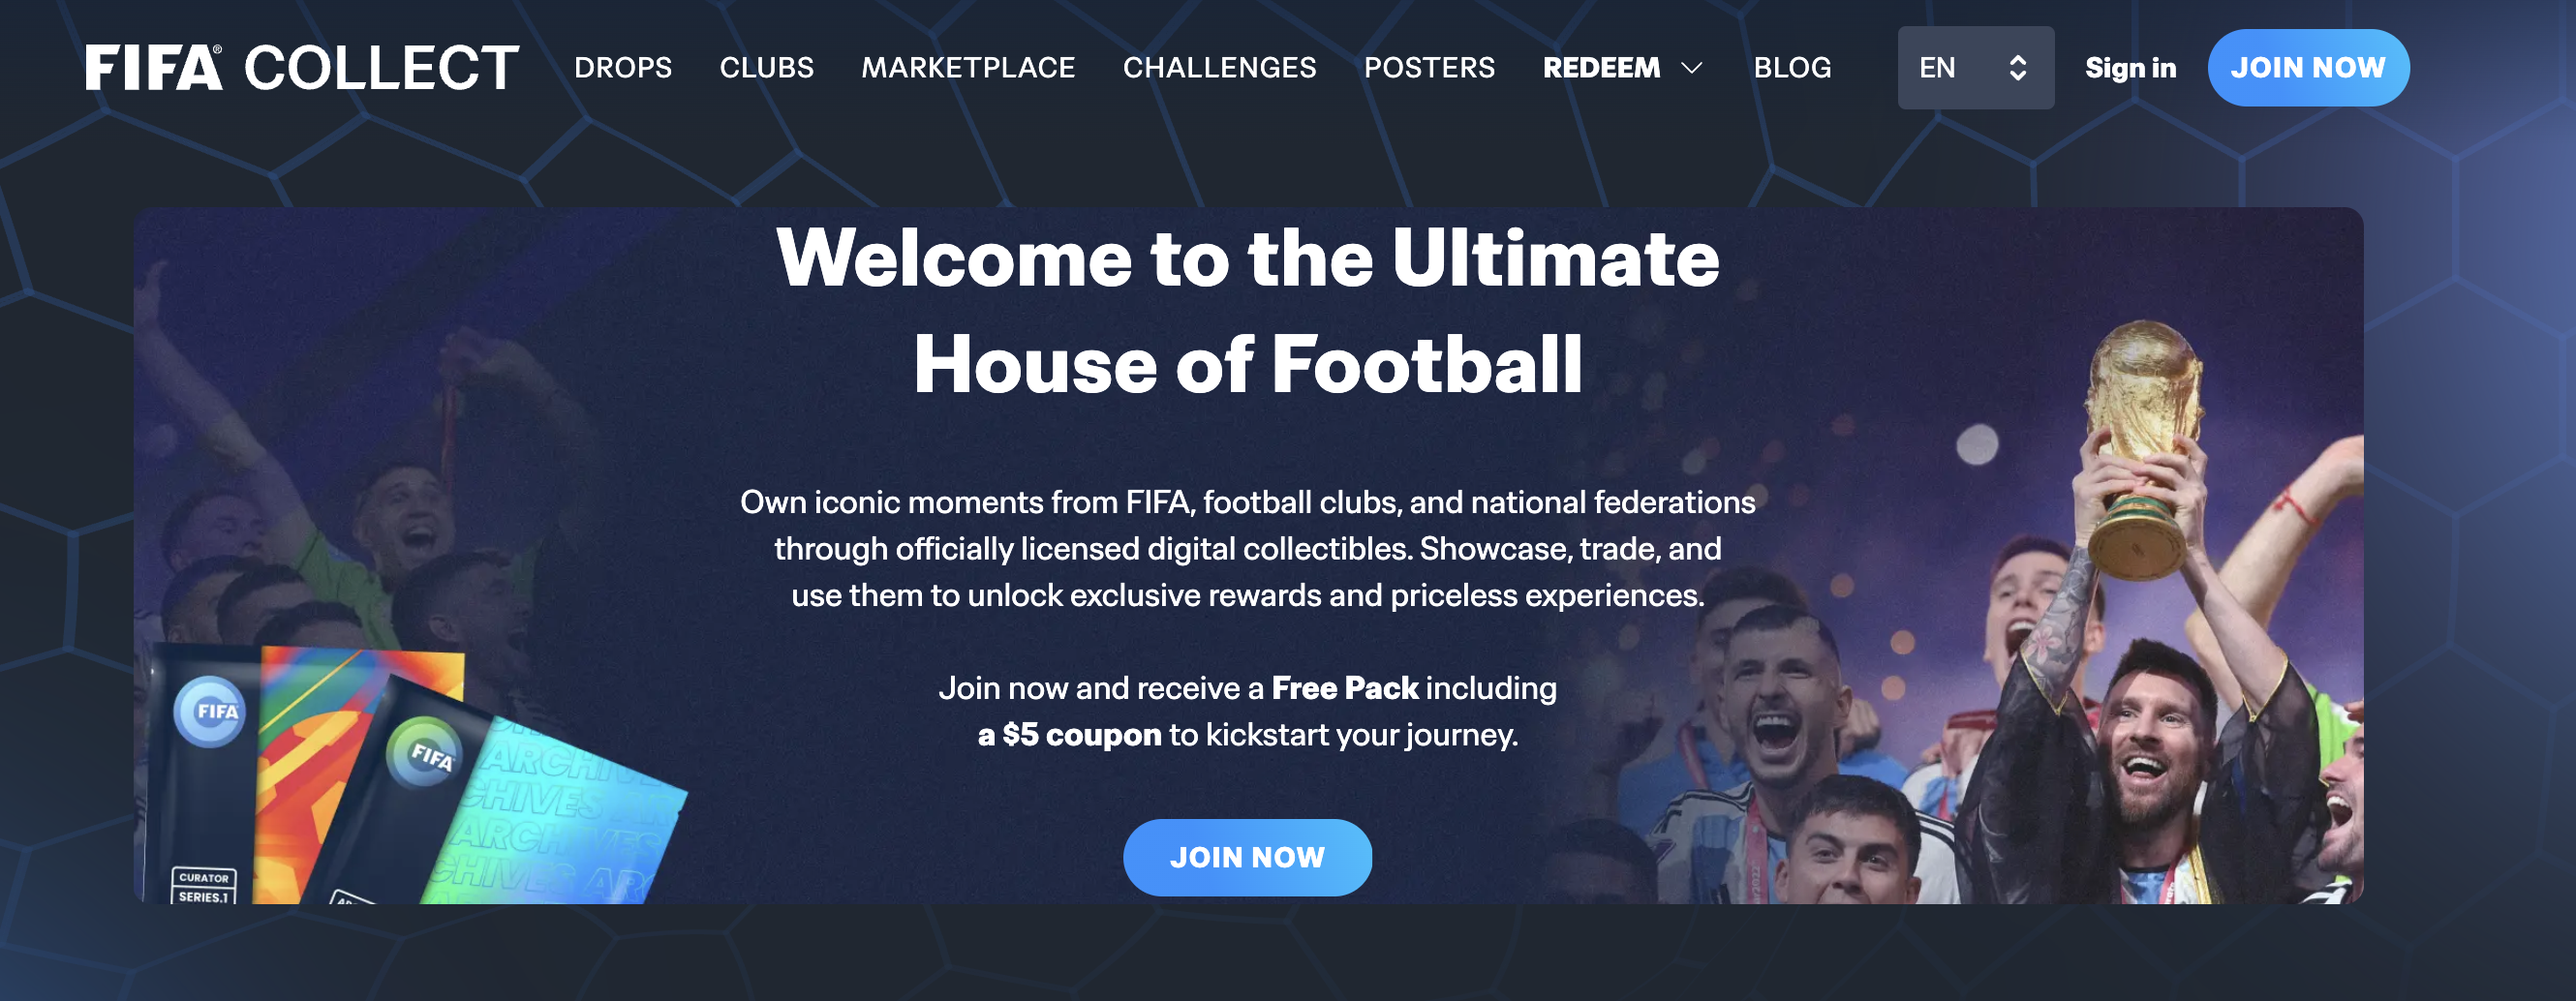
Task: Expand the chevron beside Redeem
Action: pos(1691,68)
